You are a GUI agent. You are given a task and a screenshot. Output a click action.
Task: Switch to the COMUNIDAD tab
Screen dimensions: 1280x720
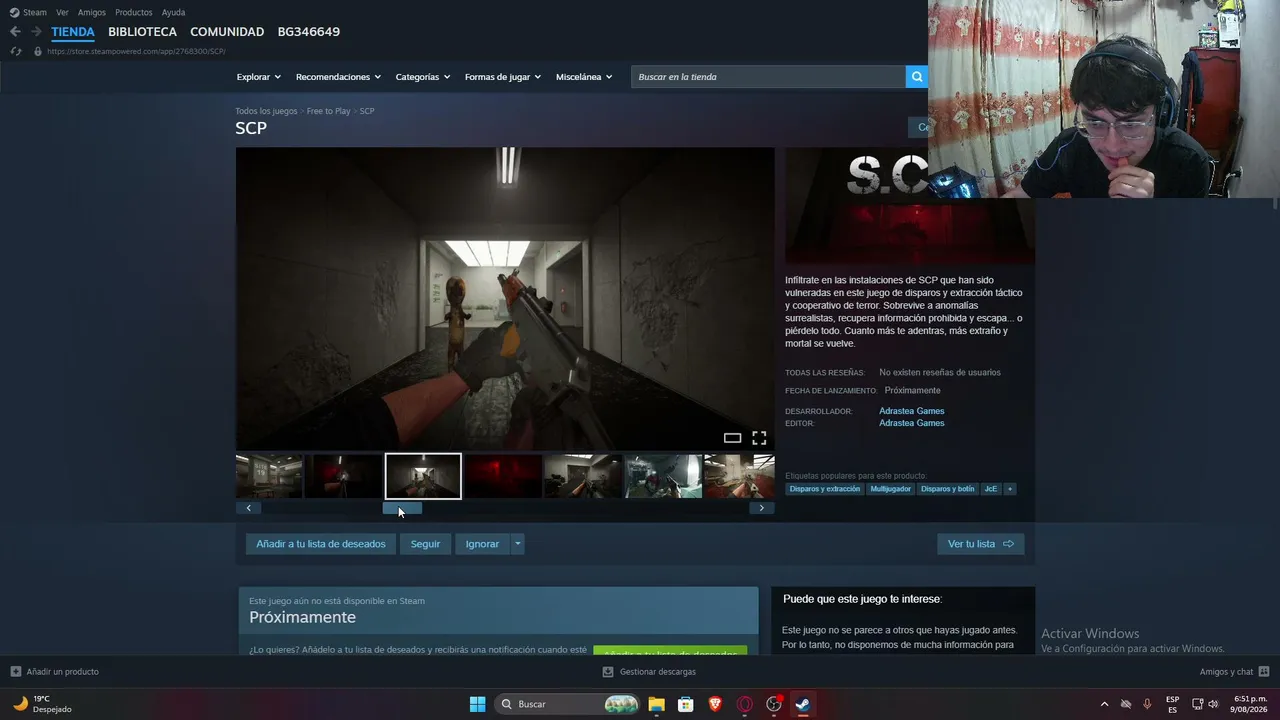click(x=227, y=32)
